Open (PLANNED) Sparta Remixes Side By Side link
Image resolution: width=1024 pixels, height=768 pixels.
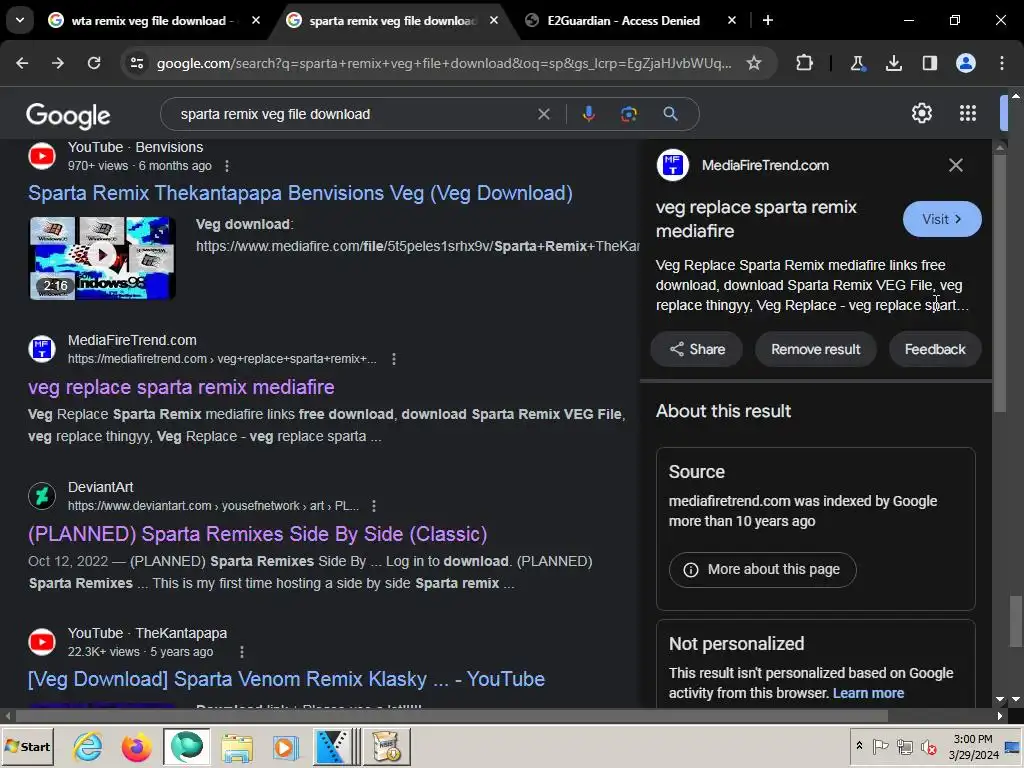pos(257,534)
